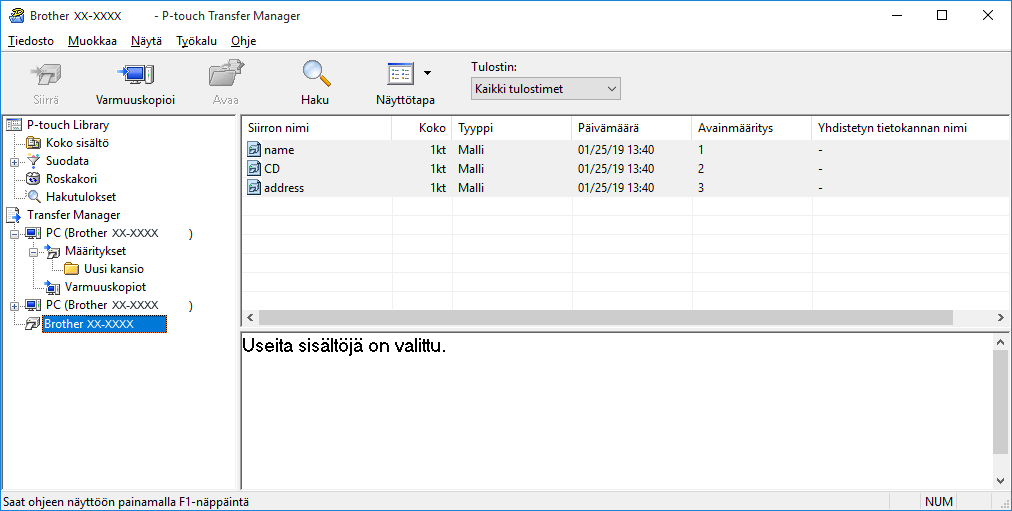Viewport: 1012px width, 511px height.
Task: Select the row named name
Action: (624, 150)
